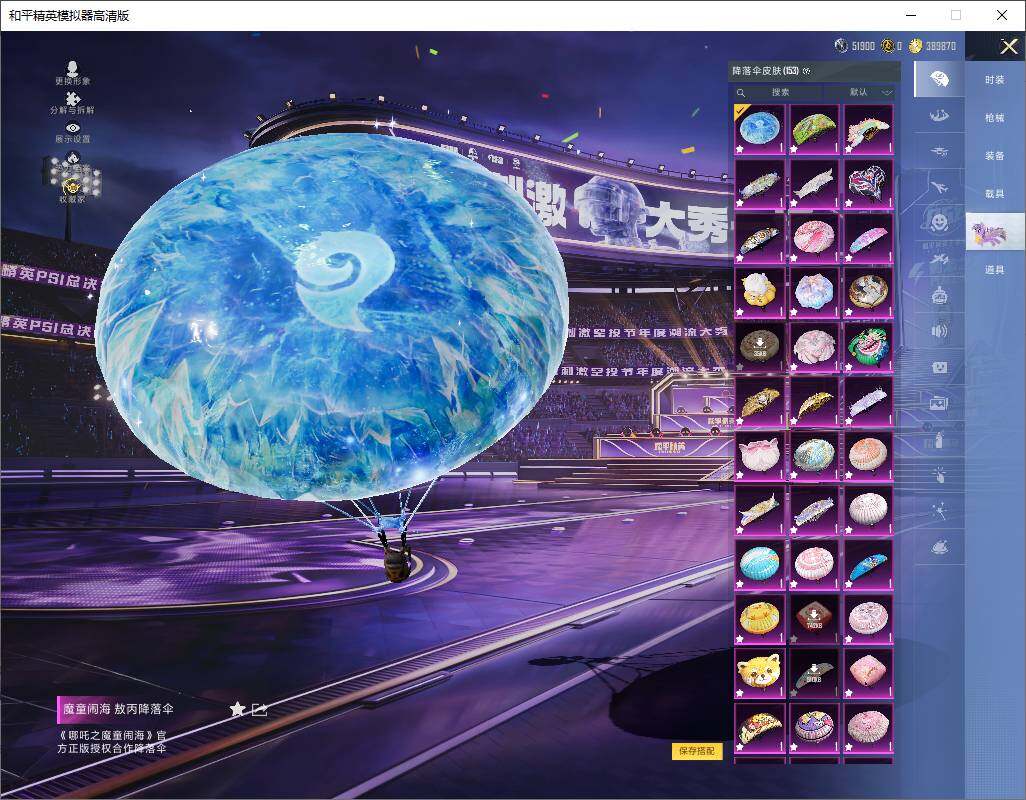Screen dimensions: 1026x800
Task: Select the pink square cushion parachute thumbnail
Action: [x=868, y=674]
